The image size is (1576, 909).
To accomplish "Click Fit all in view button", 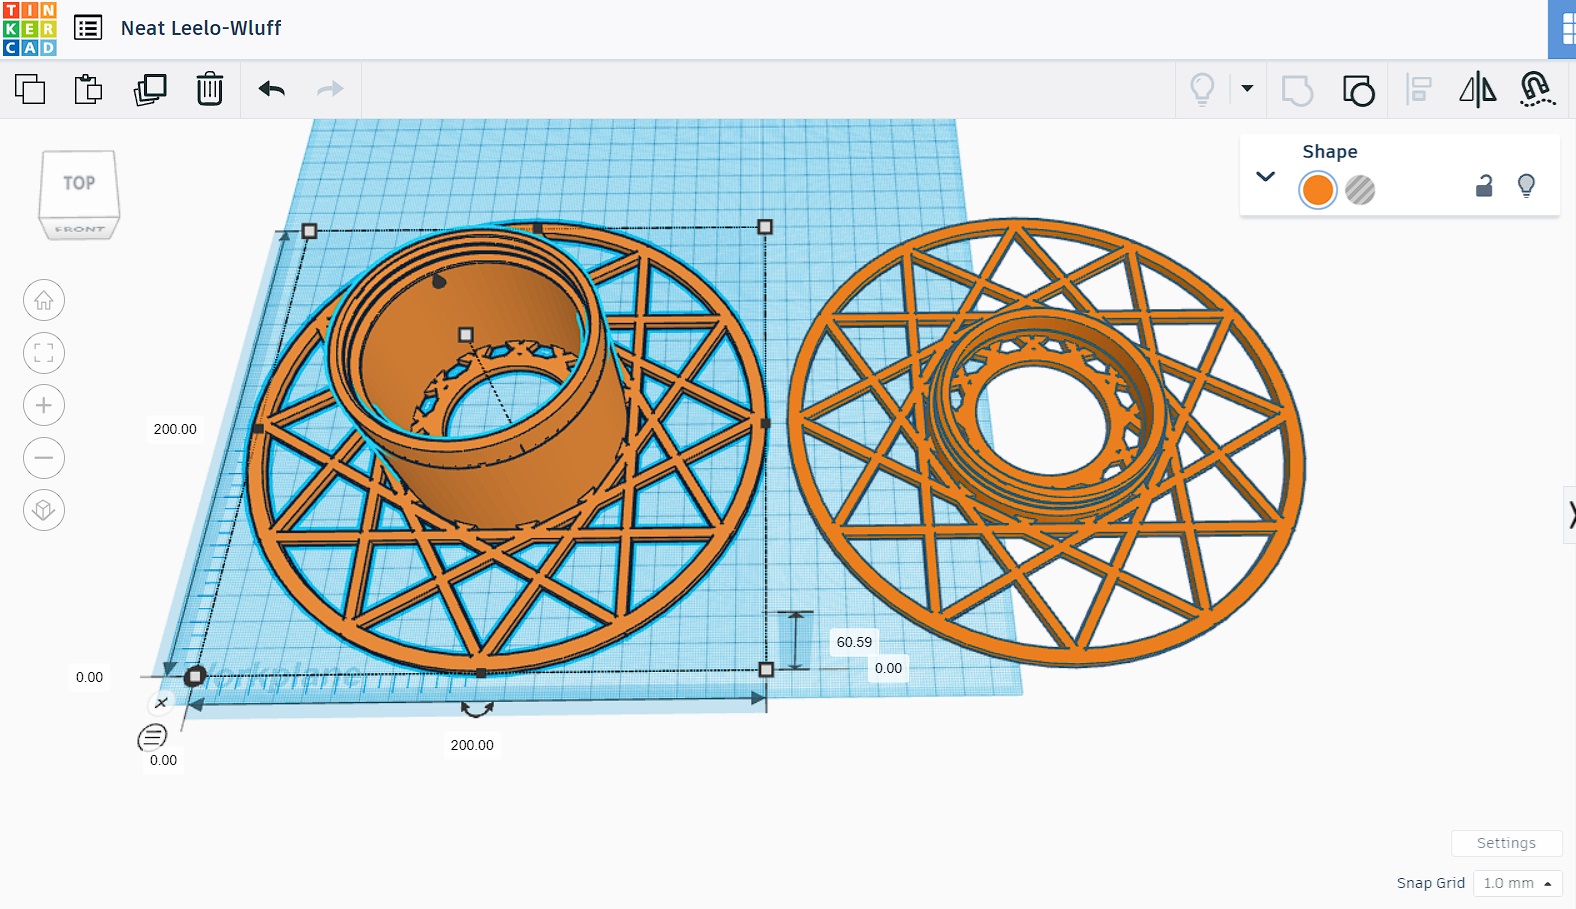I will [x=44, y=353].
